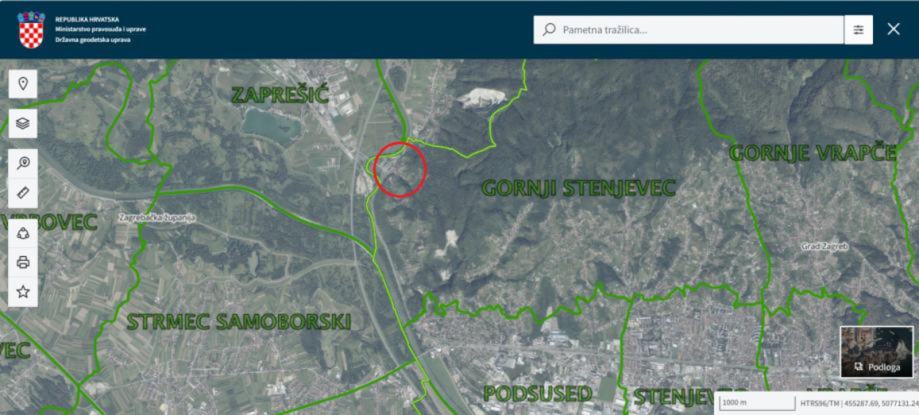Focus the Pametna tražilica search field
919x415 pixels.
tap(689, 29)
